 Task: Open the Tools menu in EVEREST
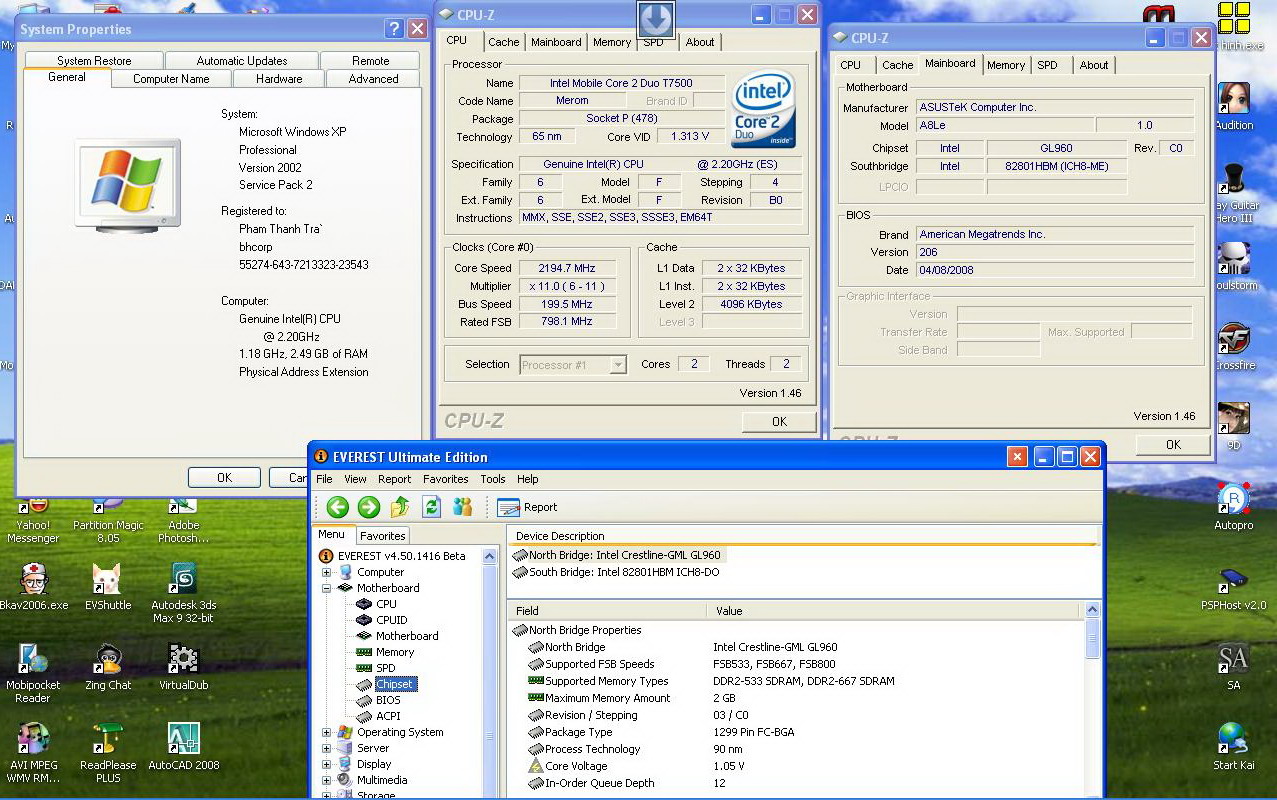(x=493, y=479)
